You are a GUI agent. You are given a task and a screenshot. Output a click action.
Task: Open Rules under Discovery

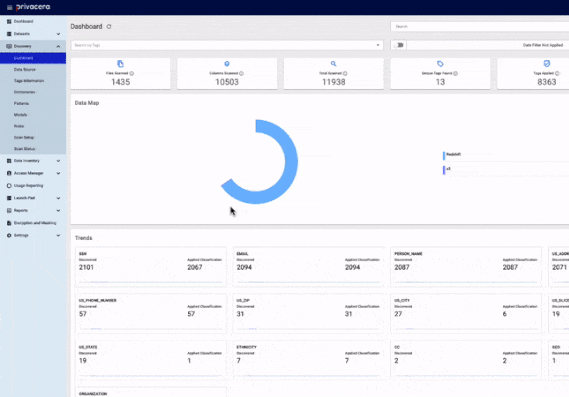(x=33, y=126)
